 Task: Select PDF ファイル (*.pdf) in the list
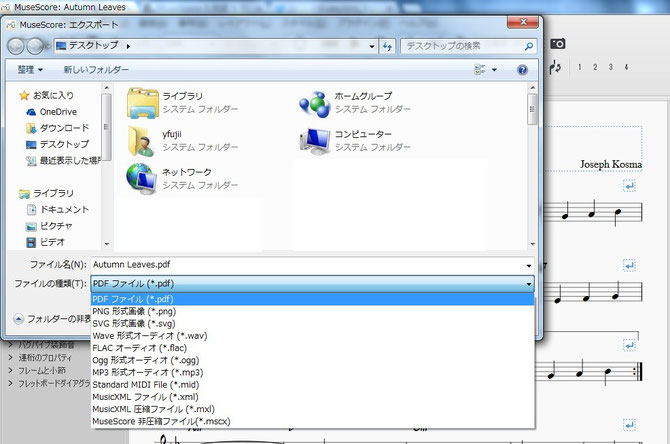[313, 299]
